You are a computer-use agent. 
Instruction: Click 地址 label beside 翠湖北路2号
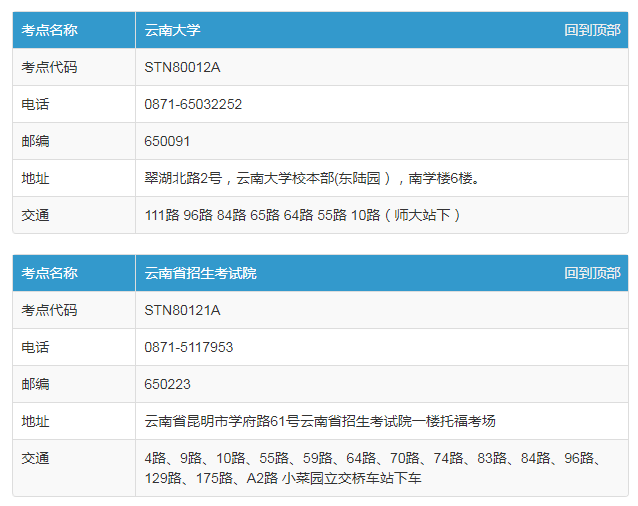(35, 178)
